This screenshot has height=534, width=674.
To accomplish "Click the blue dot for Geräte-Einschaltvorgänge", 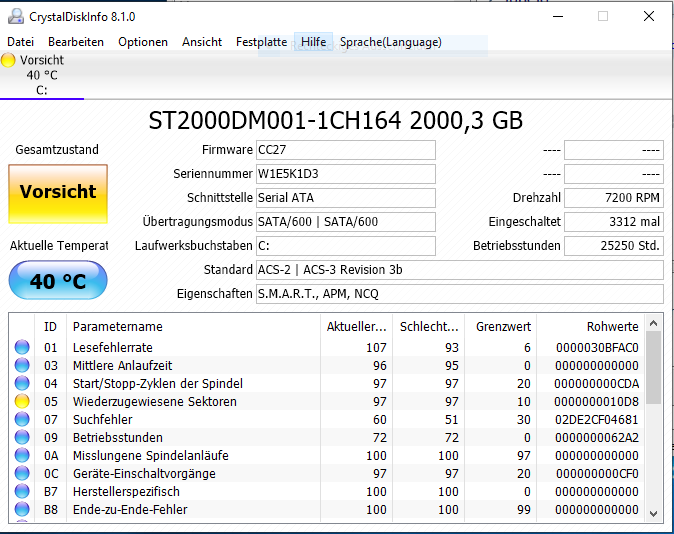I will 22,473.
